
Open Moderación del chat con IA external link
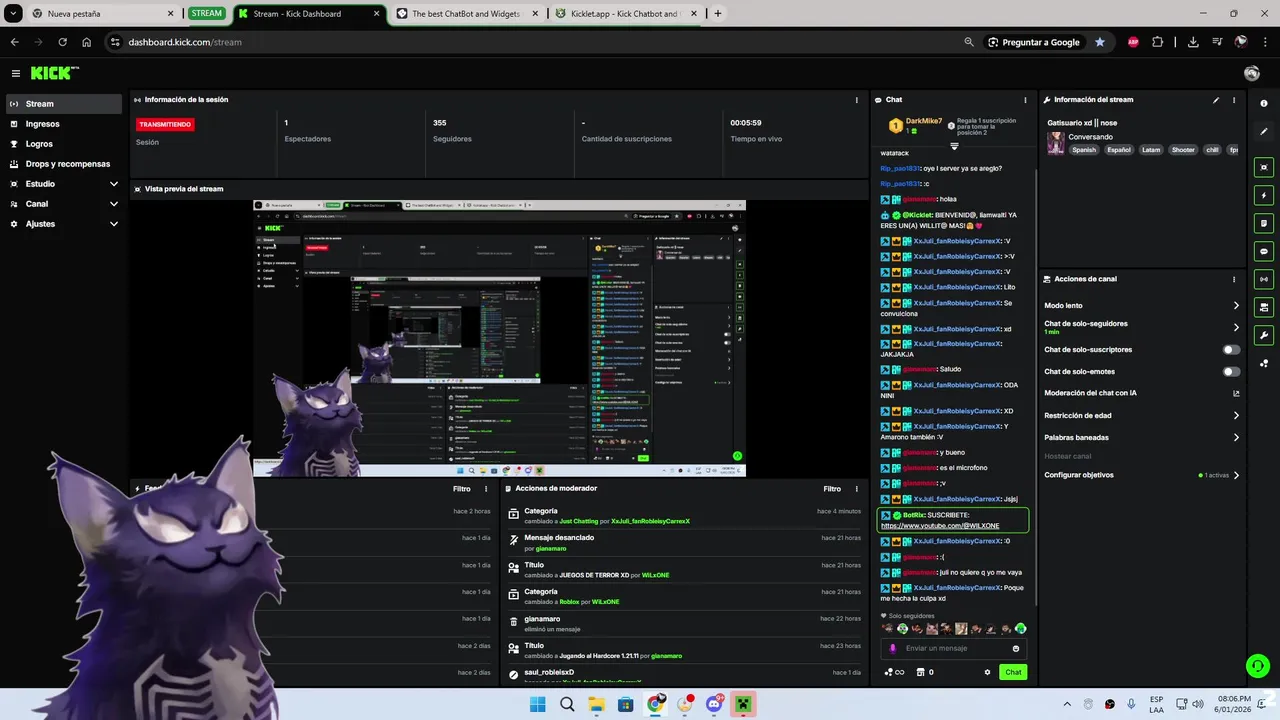click(1236, 393)
